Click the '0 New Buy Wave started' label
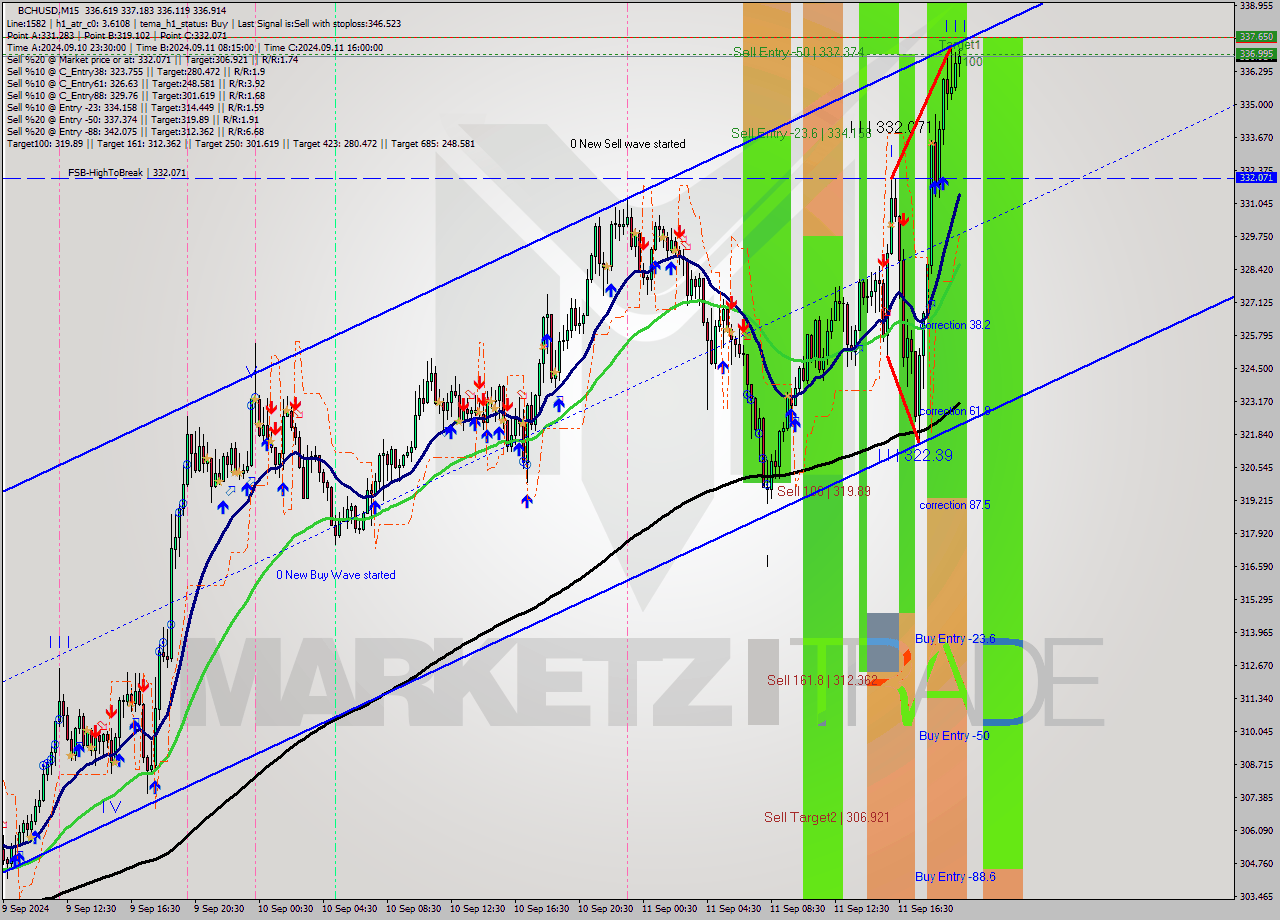The height and width of the screenshot is (920, 1280). pyautogui.click(x=336, y=575)
